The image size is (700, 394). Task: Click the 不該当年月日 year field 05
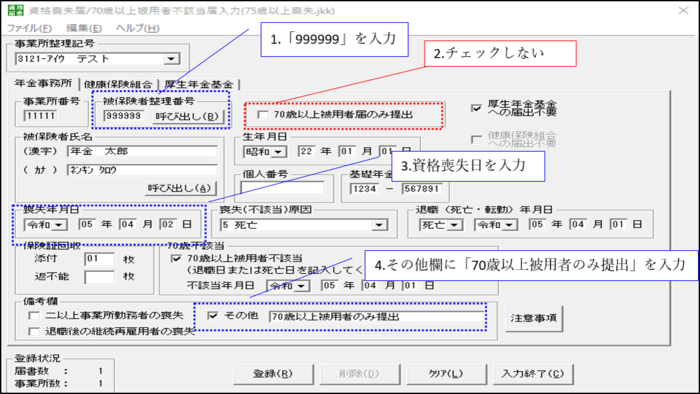pos(329,286)
